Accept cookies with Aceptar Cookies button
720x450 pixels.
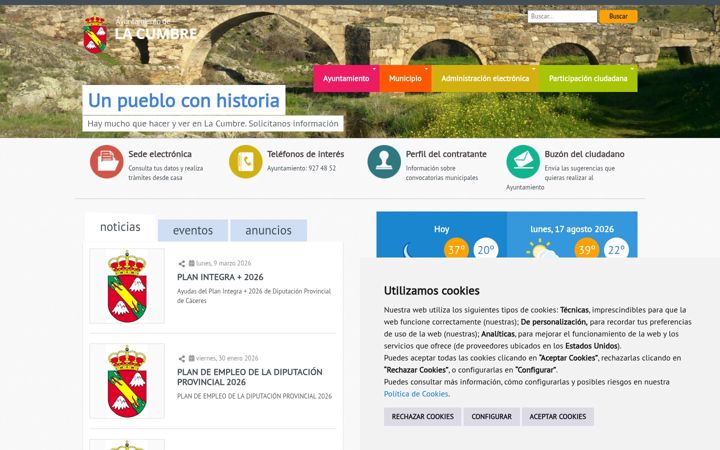point(558,416)
